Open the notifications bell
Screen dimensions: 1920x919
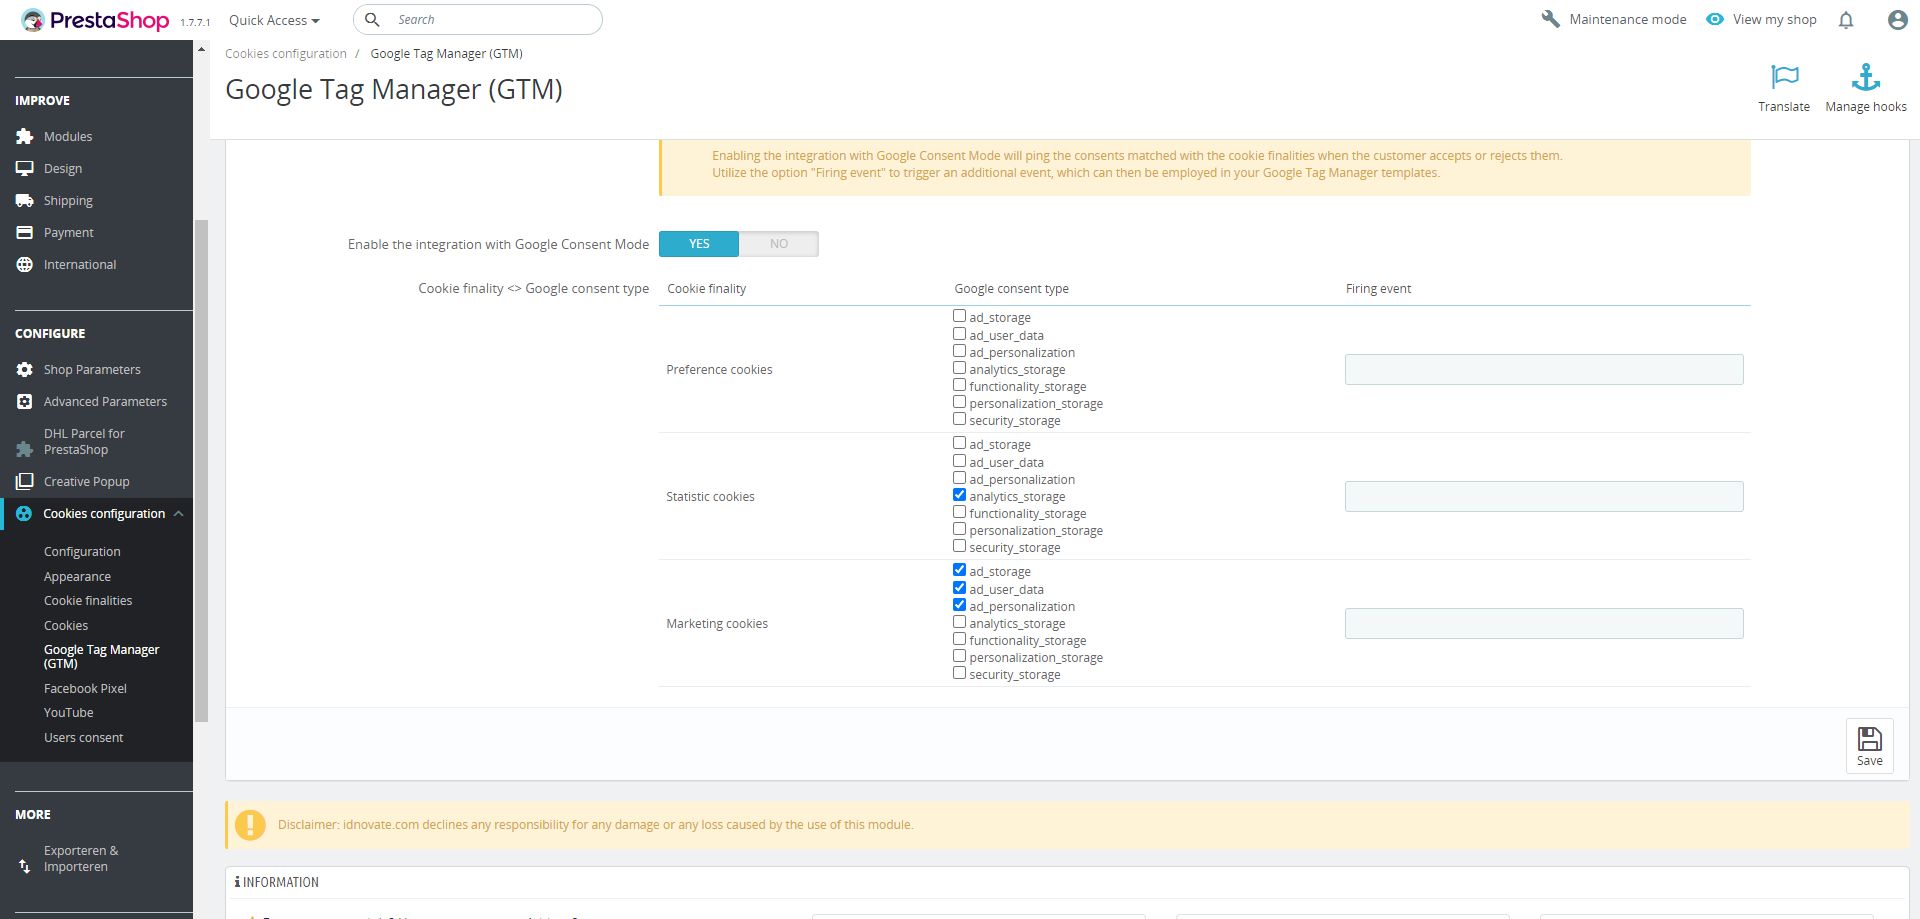[x=1846, y=20]
